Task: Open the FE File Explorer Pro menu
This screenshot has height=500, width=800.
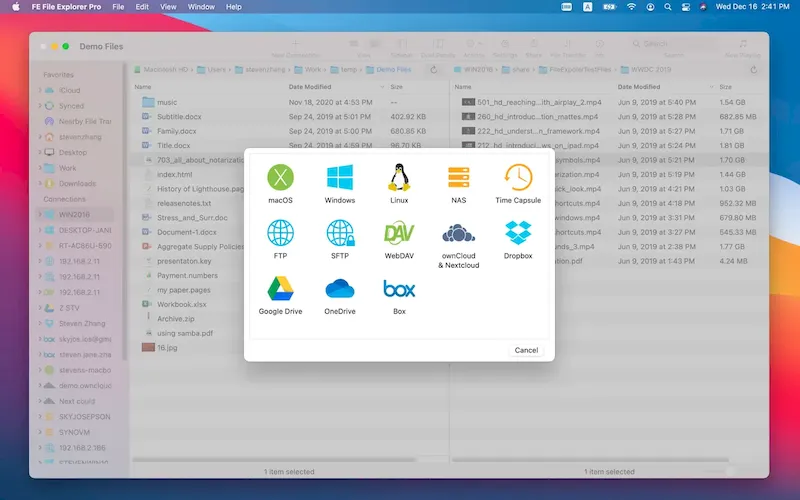Action: click(66, 7)
